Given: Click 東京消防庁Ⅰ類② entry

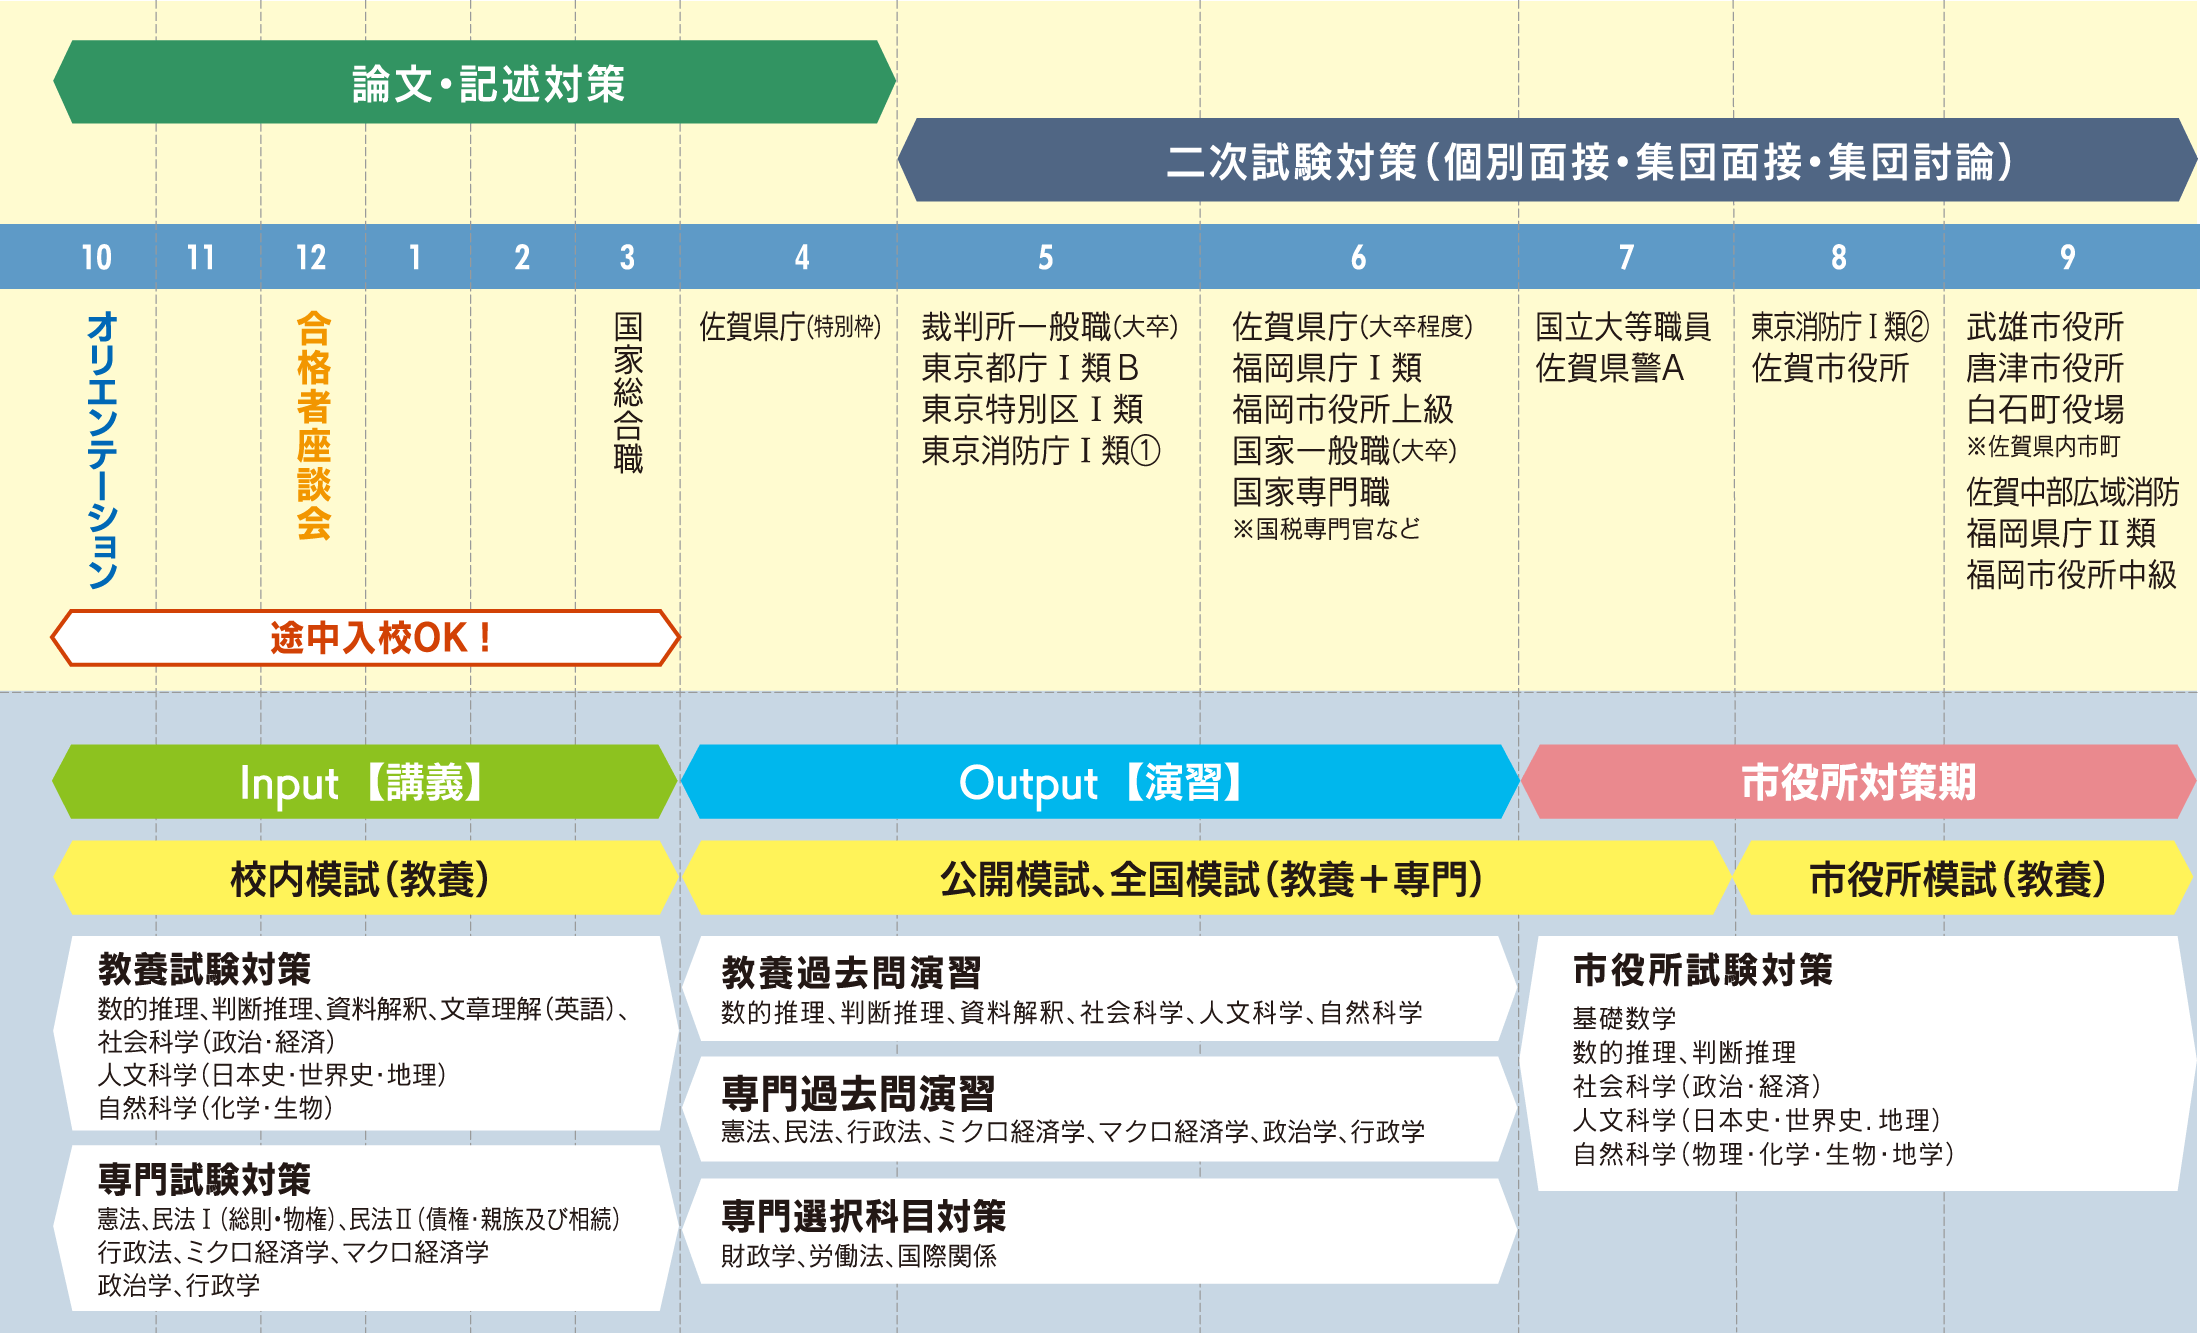Looking at the screenshot, I should [x=1839, y=326].
